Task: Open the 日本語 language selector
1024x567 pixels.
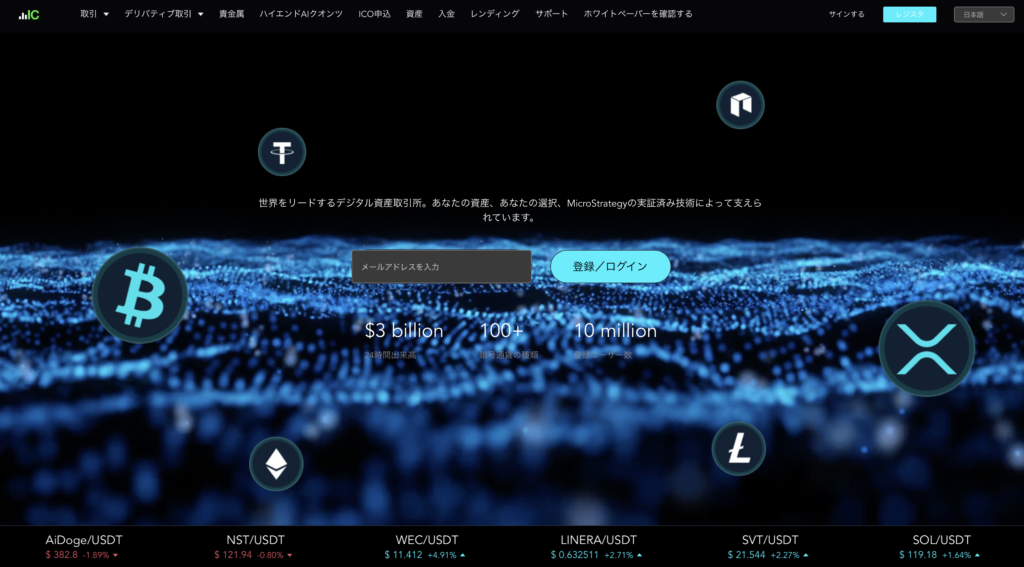Action: coord(984,14)
